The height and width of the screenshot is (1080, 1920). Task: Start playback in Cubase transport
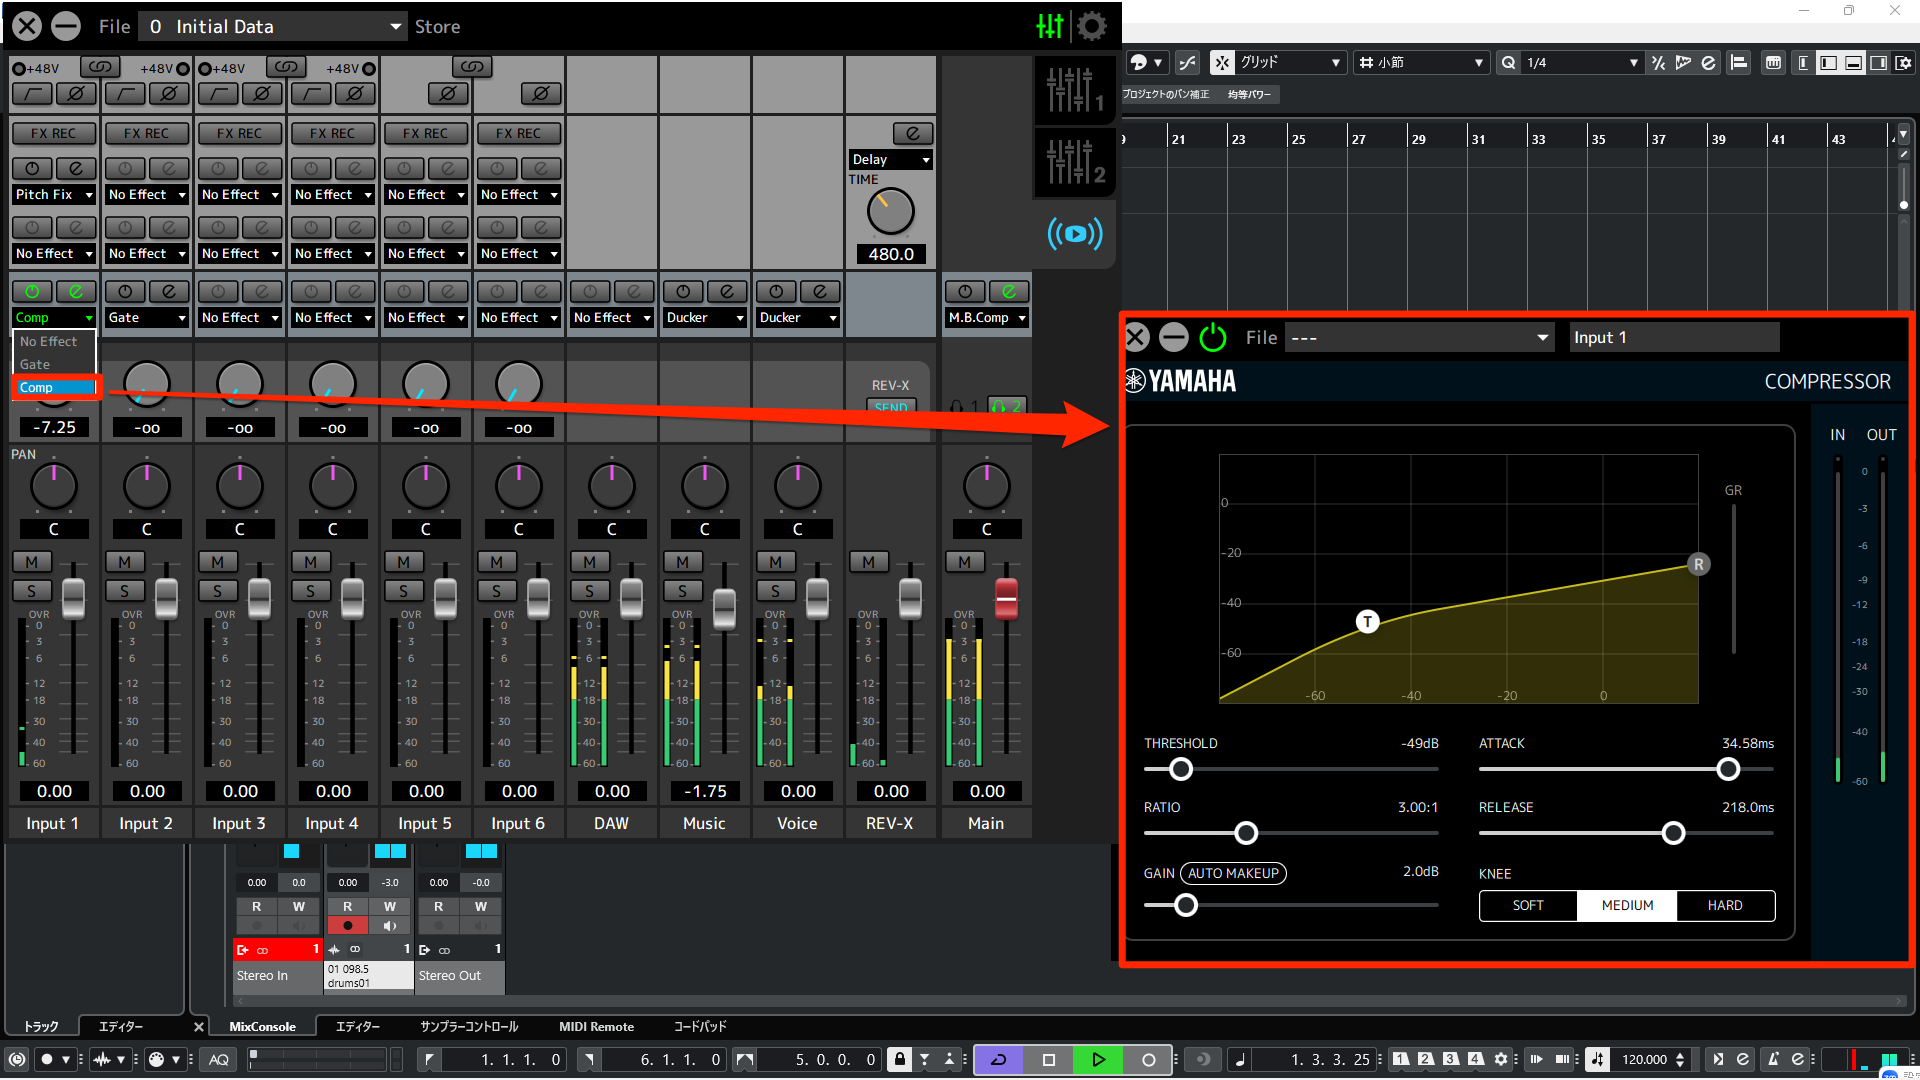[x=1098, y=1059]
